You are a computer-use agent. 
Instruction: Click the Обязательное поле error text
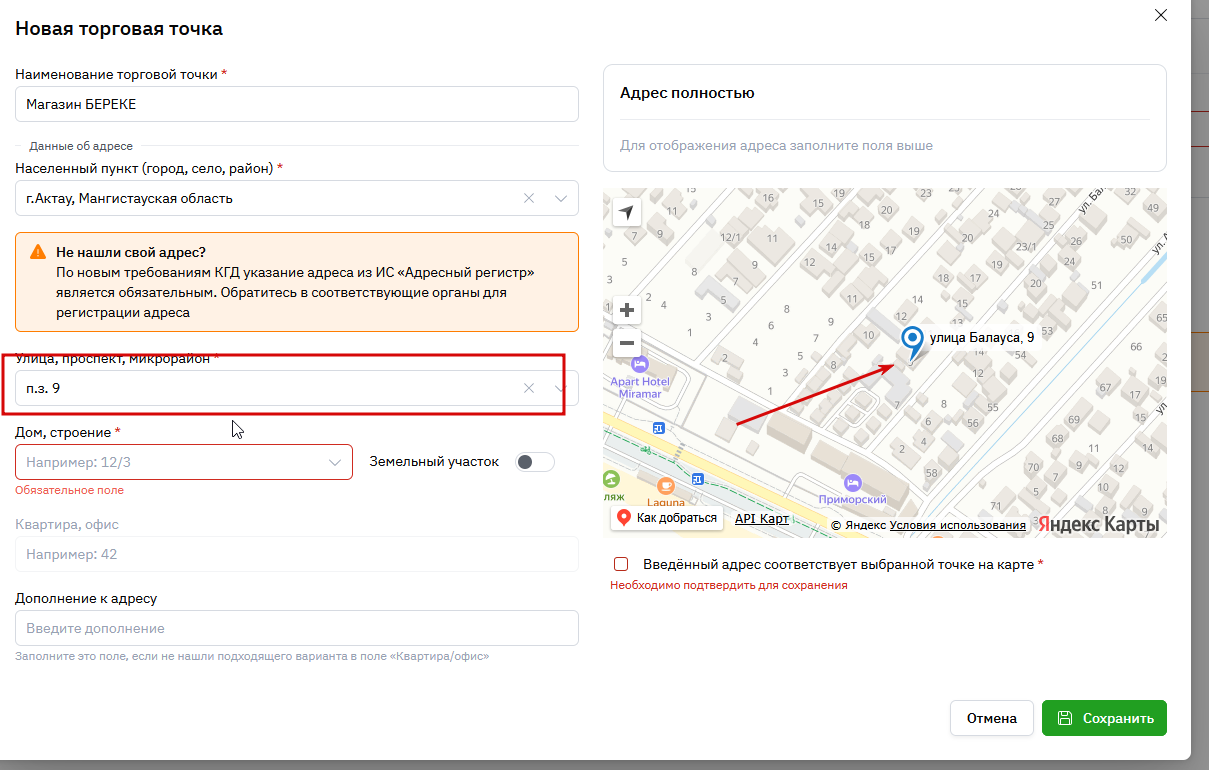click(x=70, y=490)
